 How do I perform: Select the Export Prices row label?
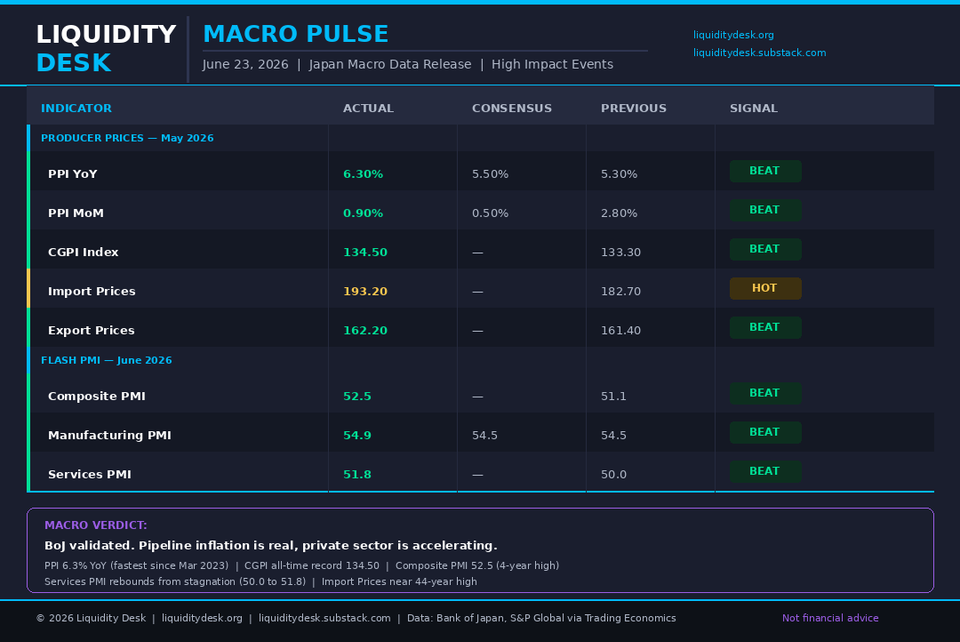(91, 330)
